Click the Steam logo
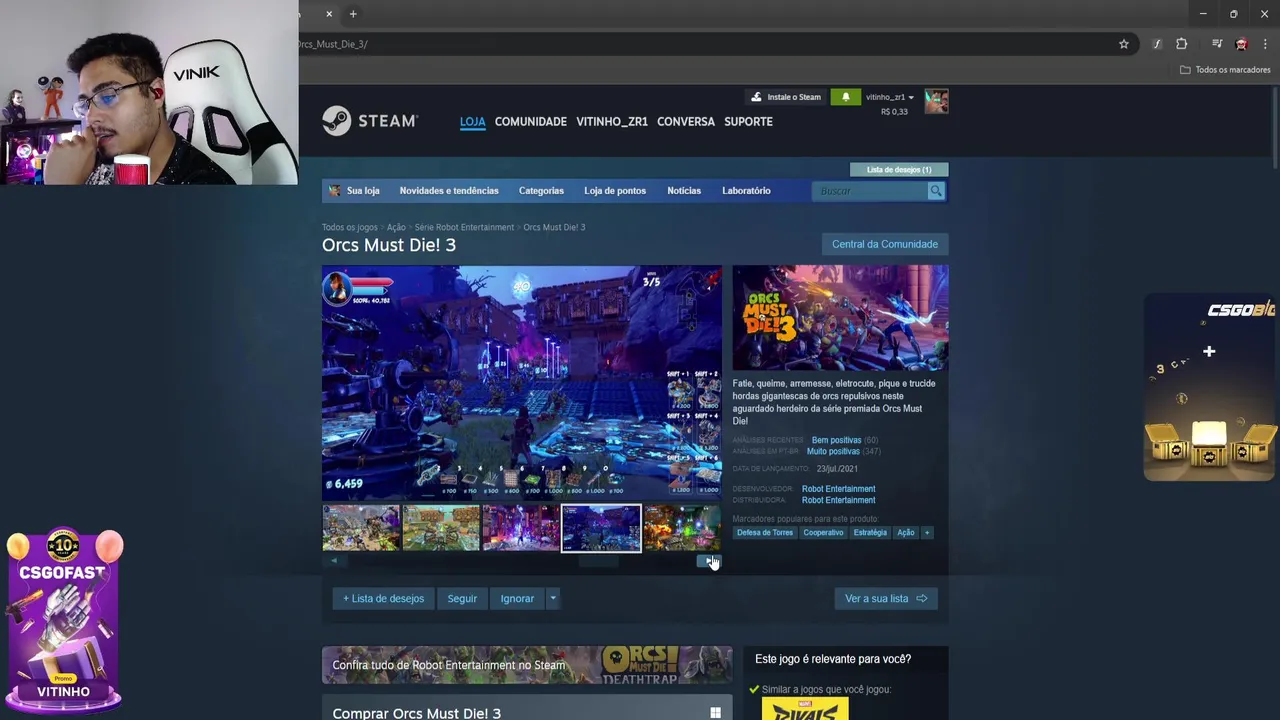Viewport: 1280px width, 720px height. point(369,121)
